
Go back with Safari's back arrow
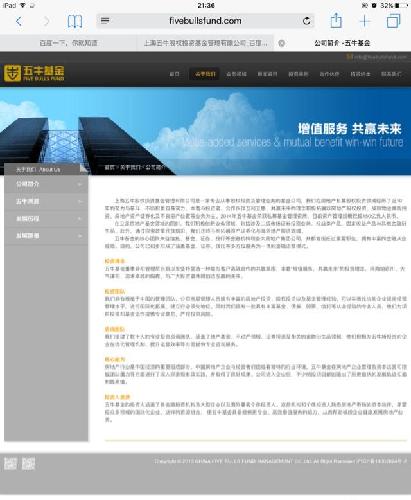click(19, 21)
